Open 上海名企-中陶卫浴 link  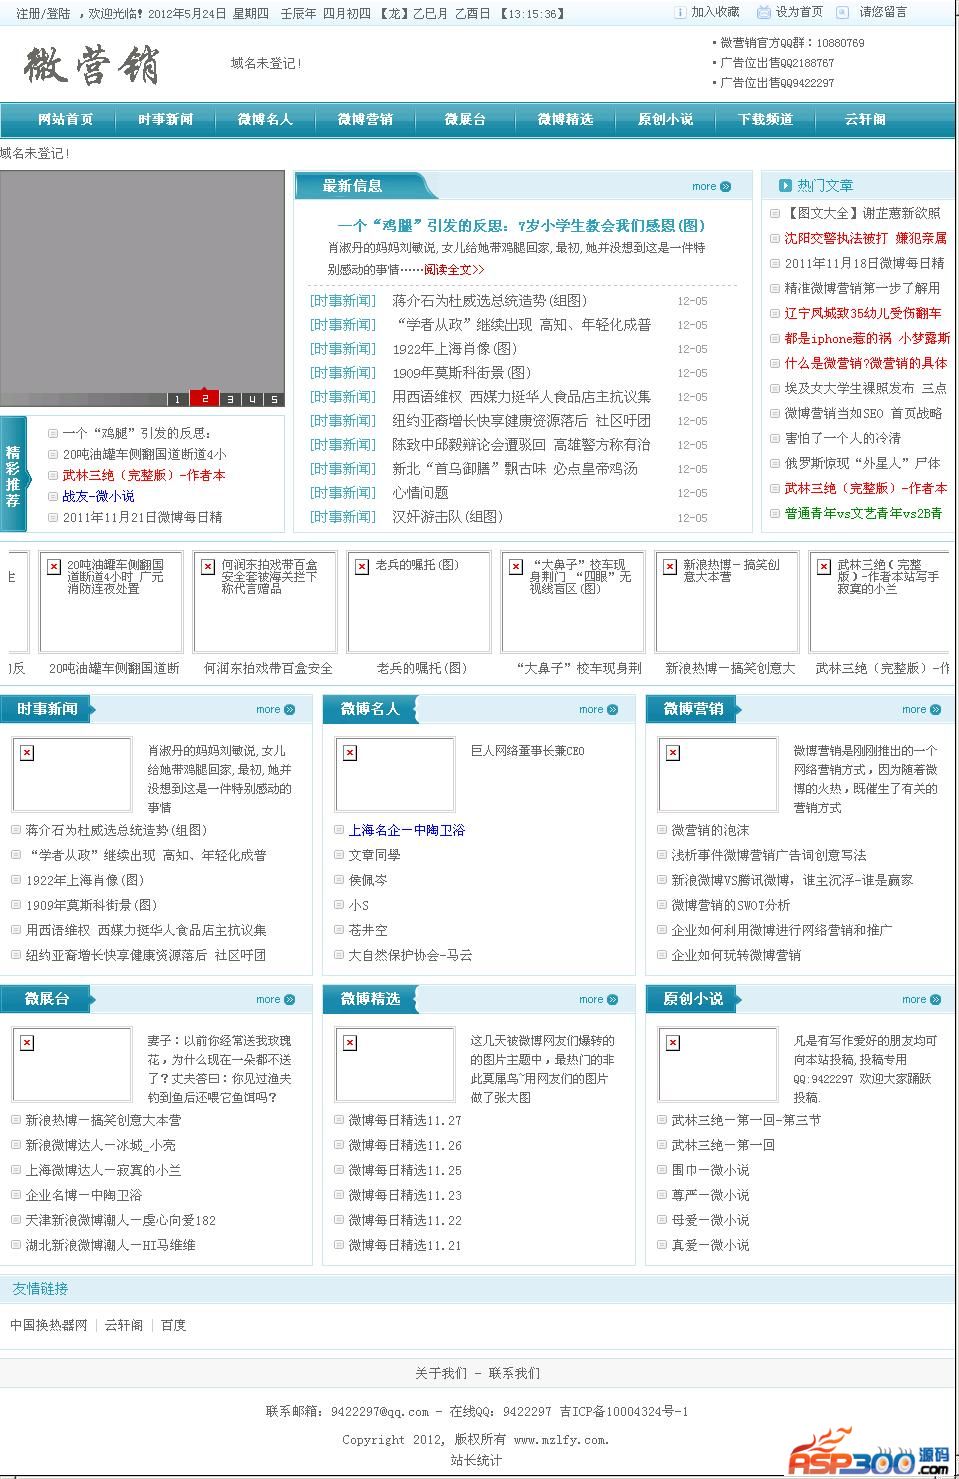coord(406,830)
